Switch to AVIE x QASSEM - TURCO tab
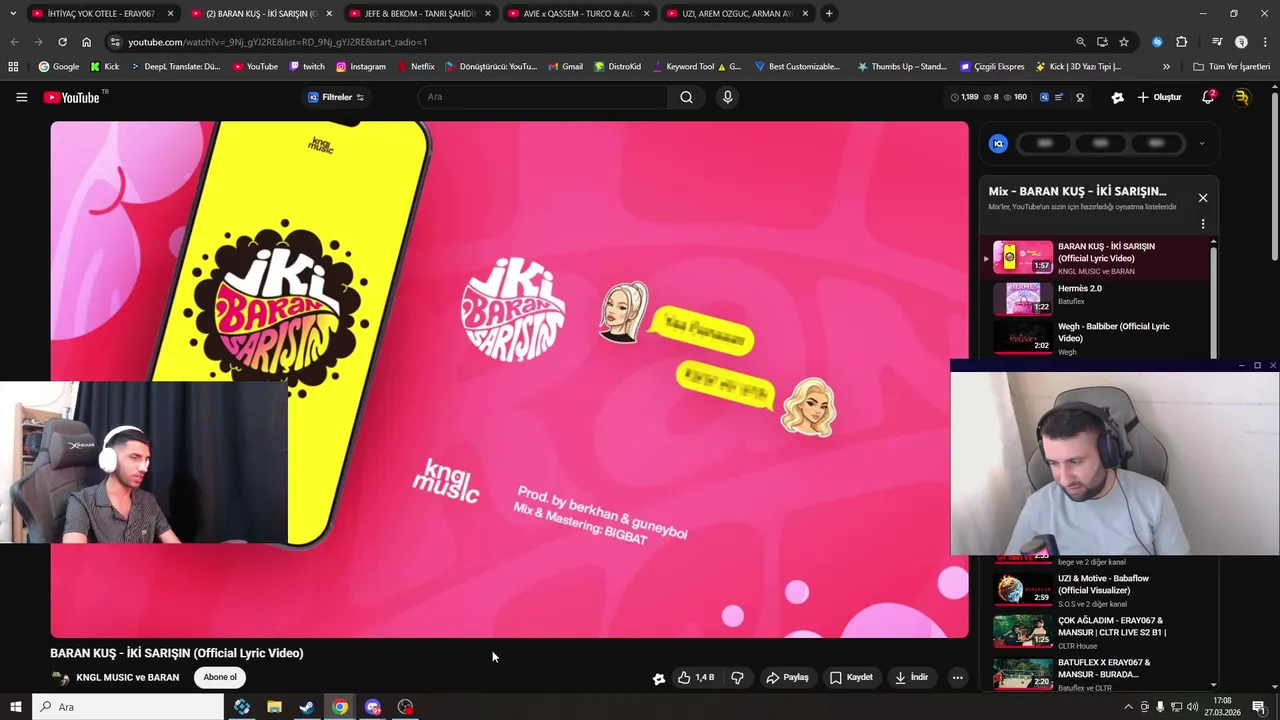The image size is (1280, 720). pos(578,14)
